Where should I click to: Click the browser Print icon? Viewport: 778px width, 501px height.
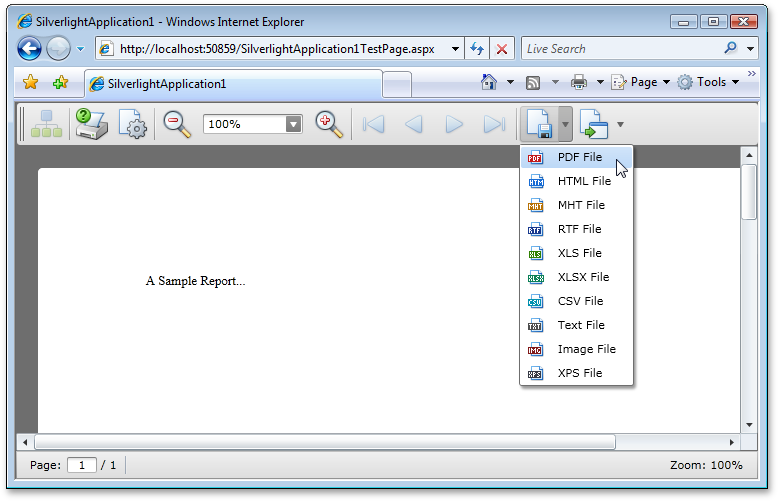click(x=579, y=82)
